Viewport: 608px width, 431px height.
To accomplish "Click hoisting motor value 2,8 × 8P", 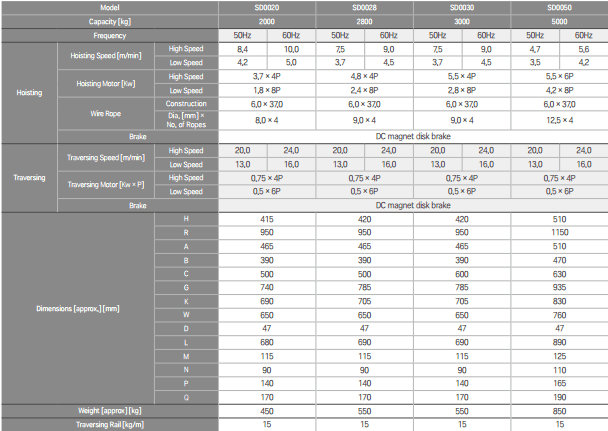I will (462, 91).
